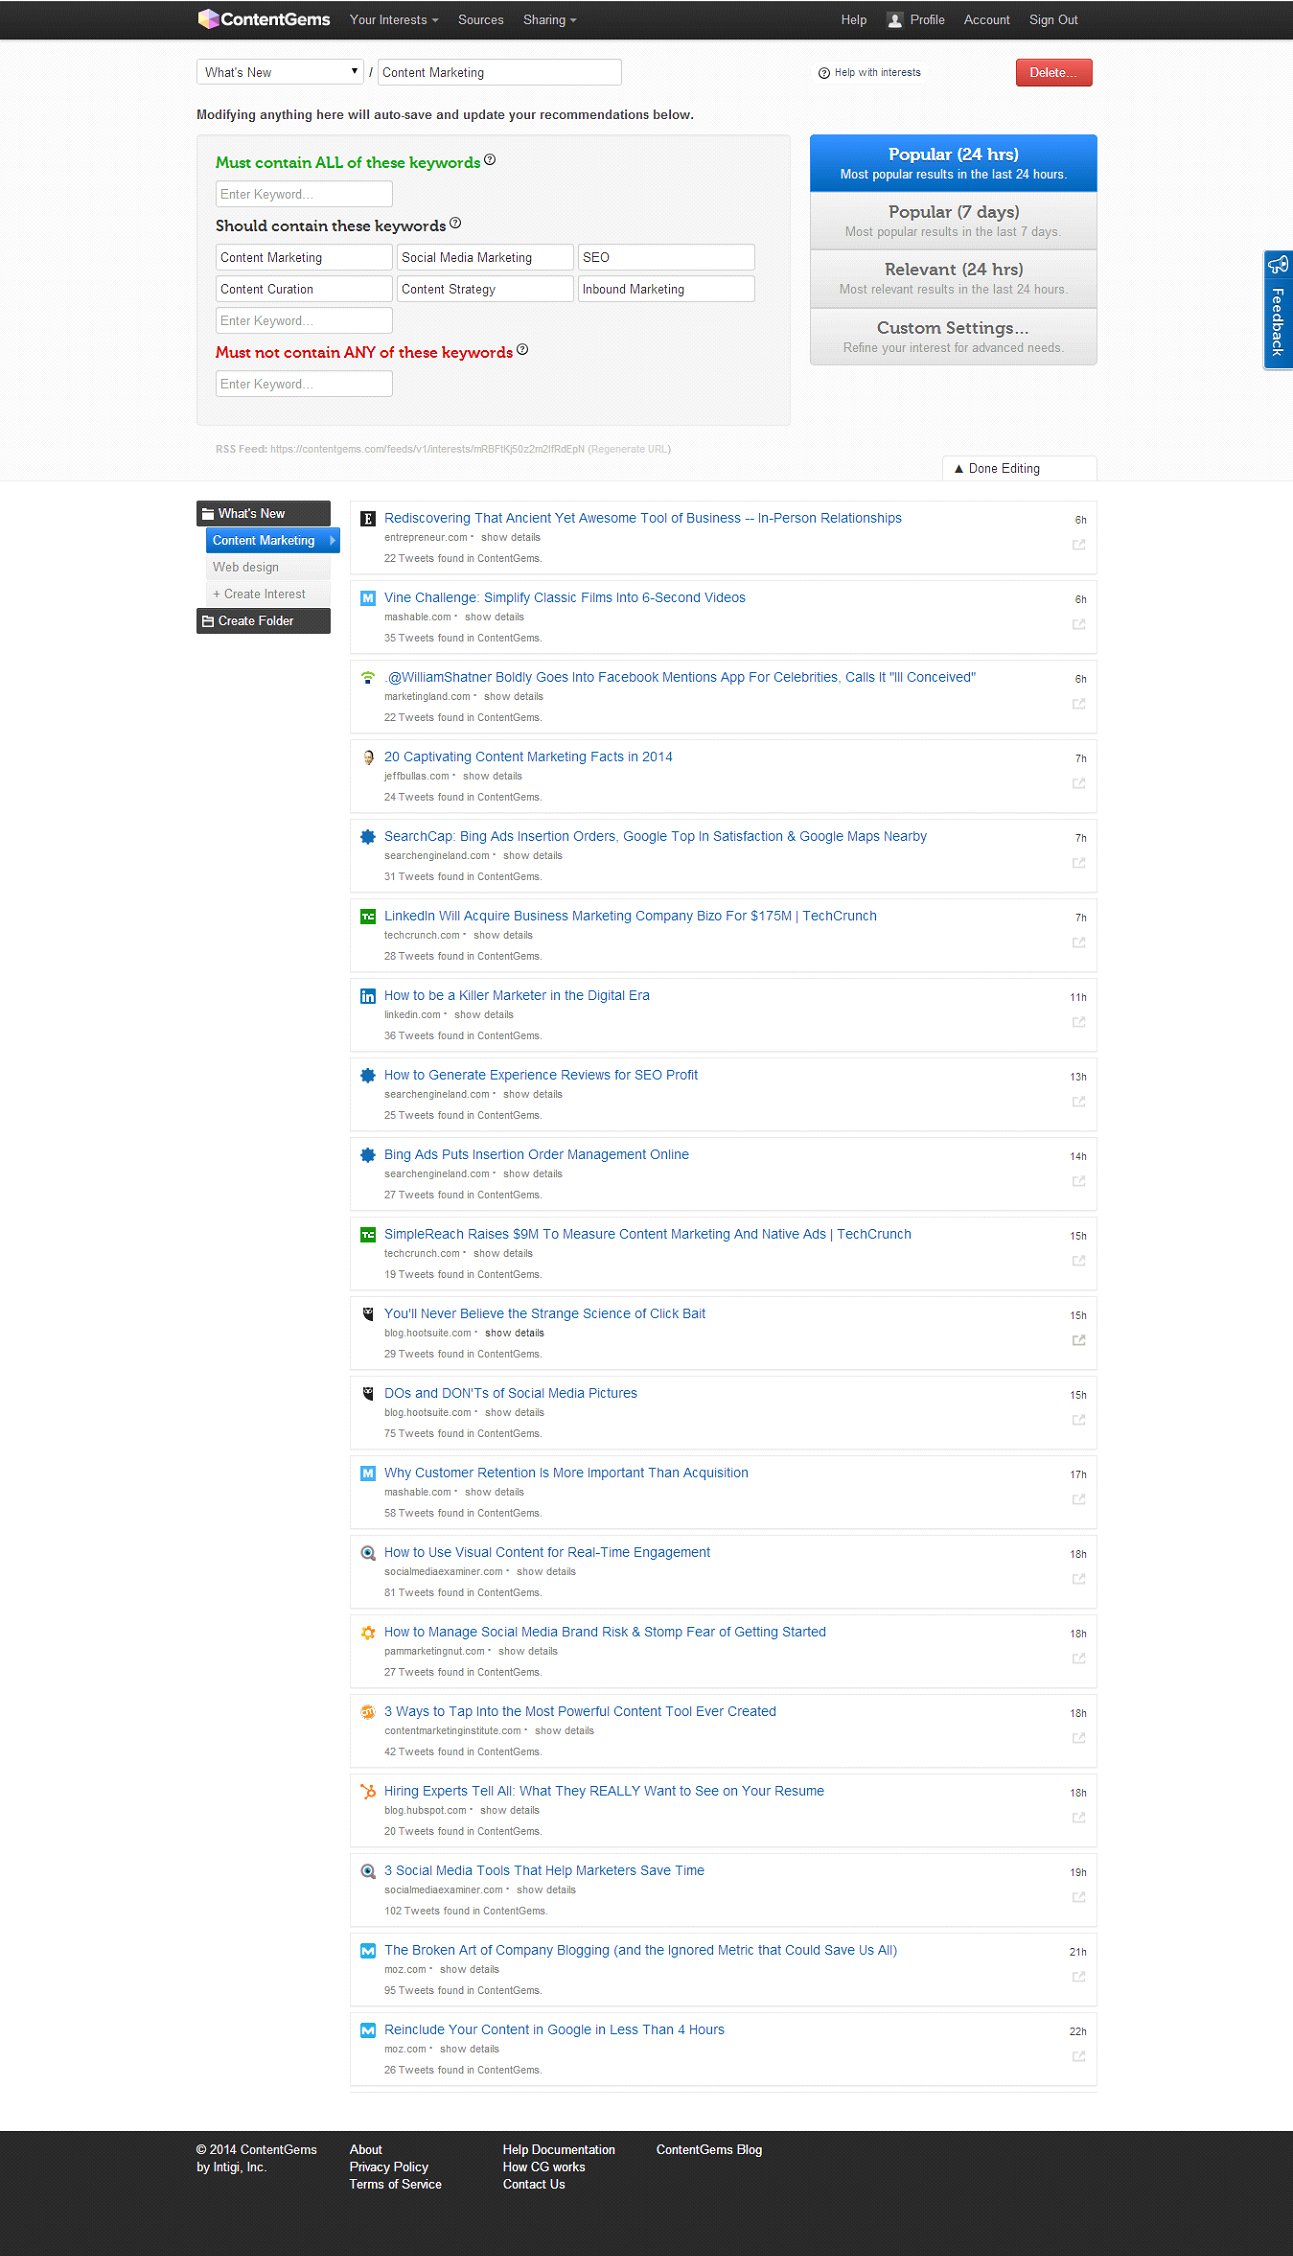Expand the Your Interests menu

click(394, 20)
